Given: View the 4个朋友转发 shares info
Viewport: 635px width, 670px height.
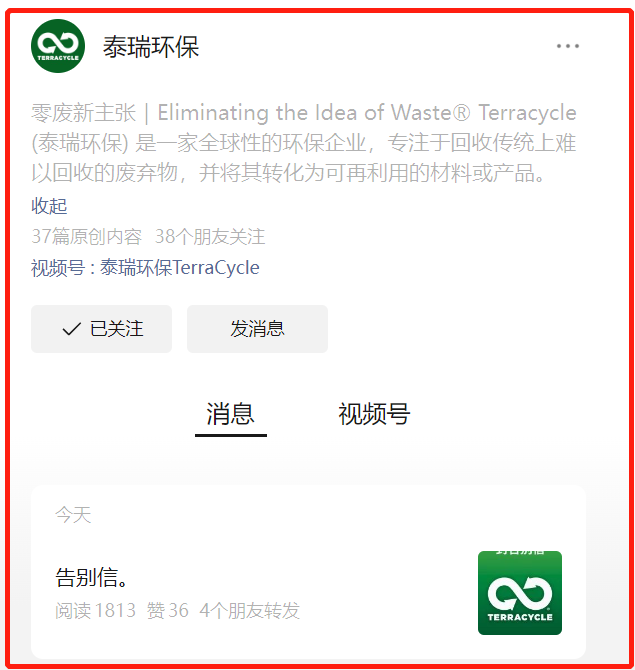Looking at the screenshot, I should (x=250, y=610).
